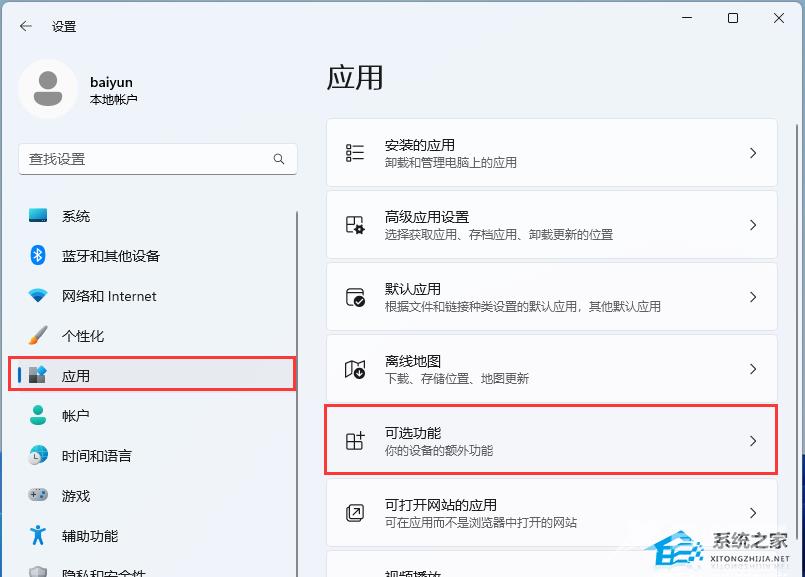
Task: Click the 安装的应用 list icon
Action: coord(355,153)
